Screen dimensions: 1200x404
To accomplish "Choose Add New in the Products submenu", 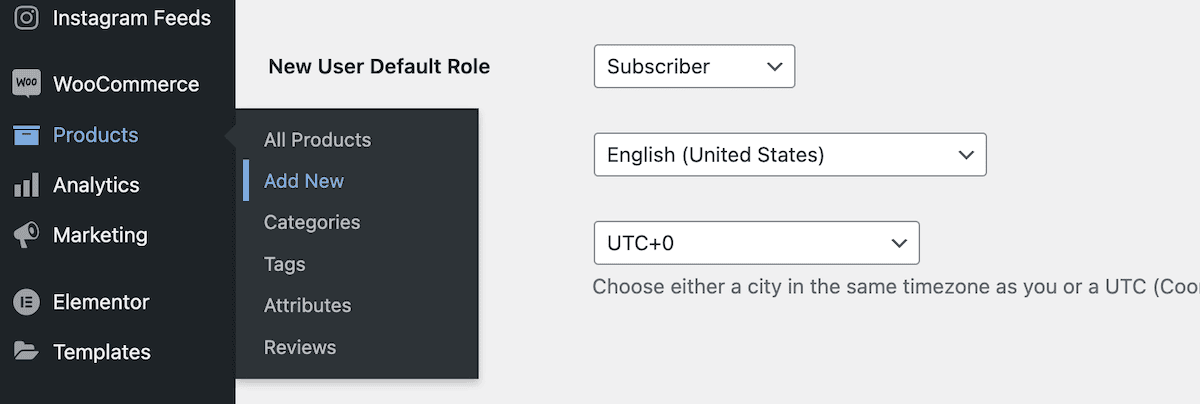I will pos(304,181).
